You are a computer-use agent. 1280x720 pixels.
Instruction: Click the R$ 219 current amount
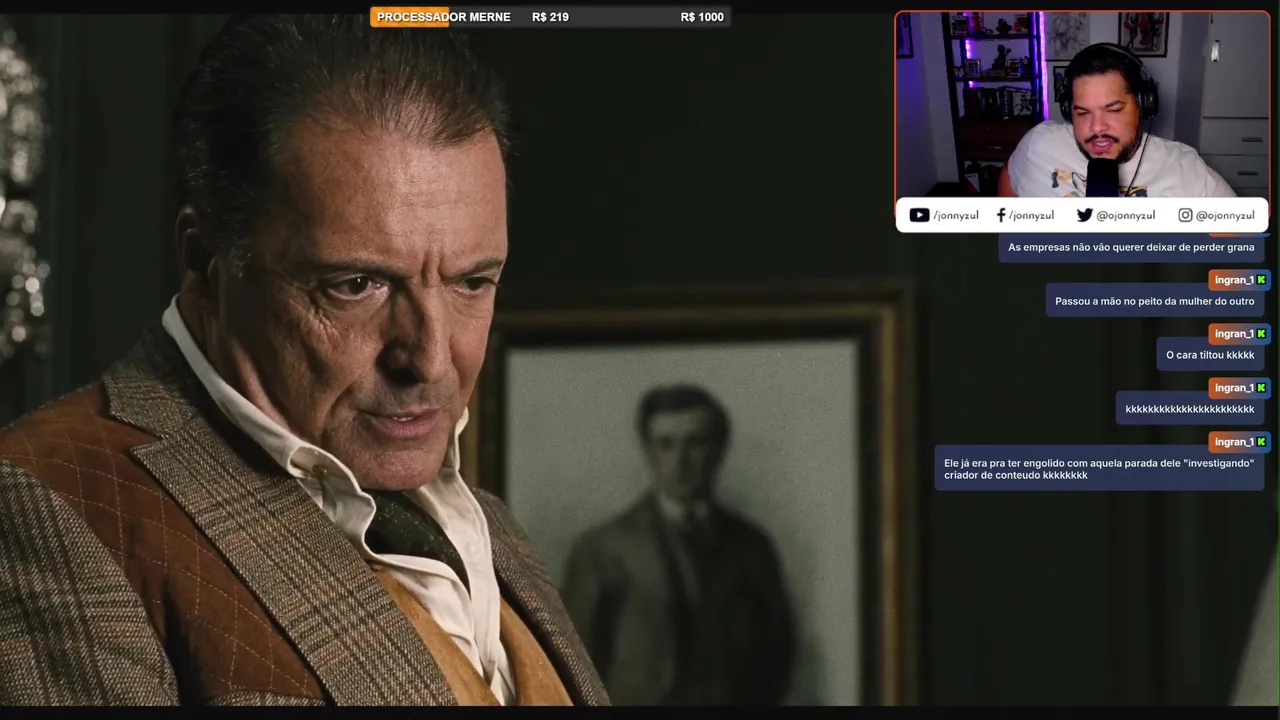click(550, 17)
